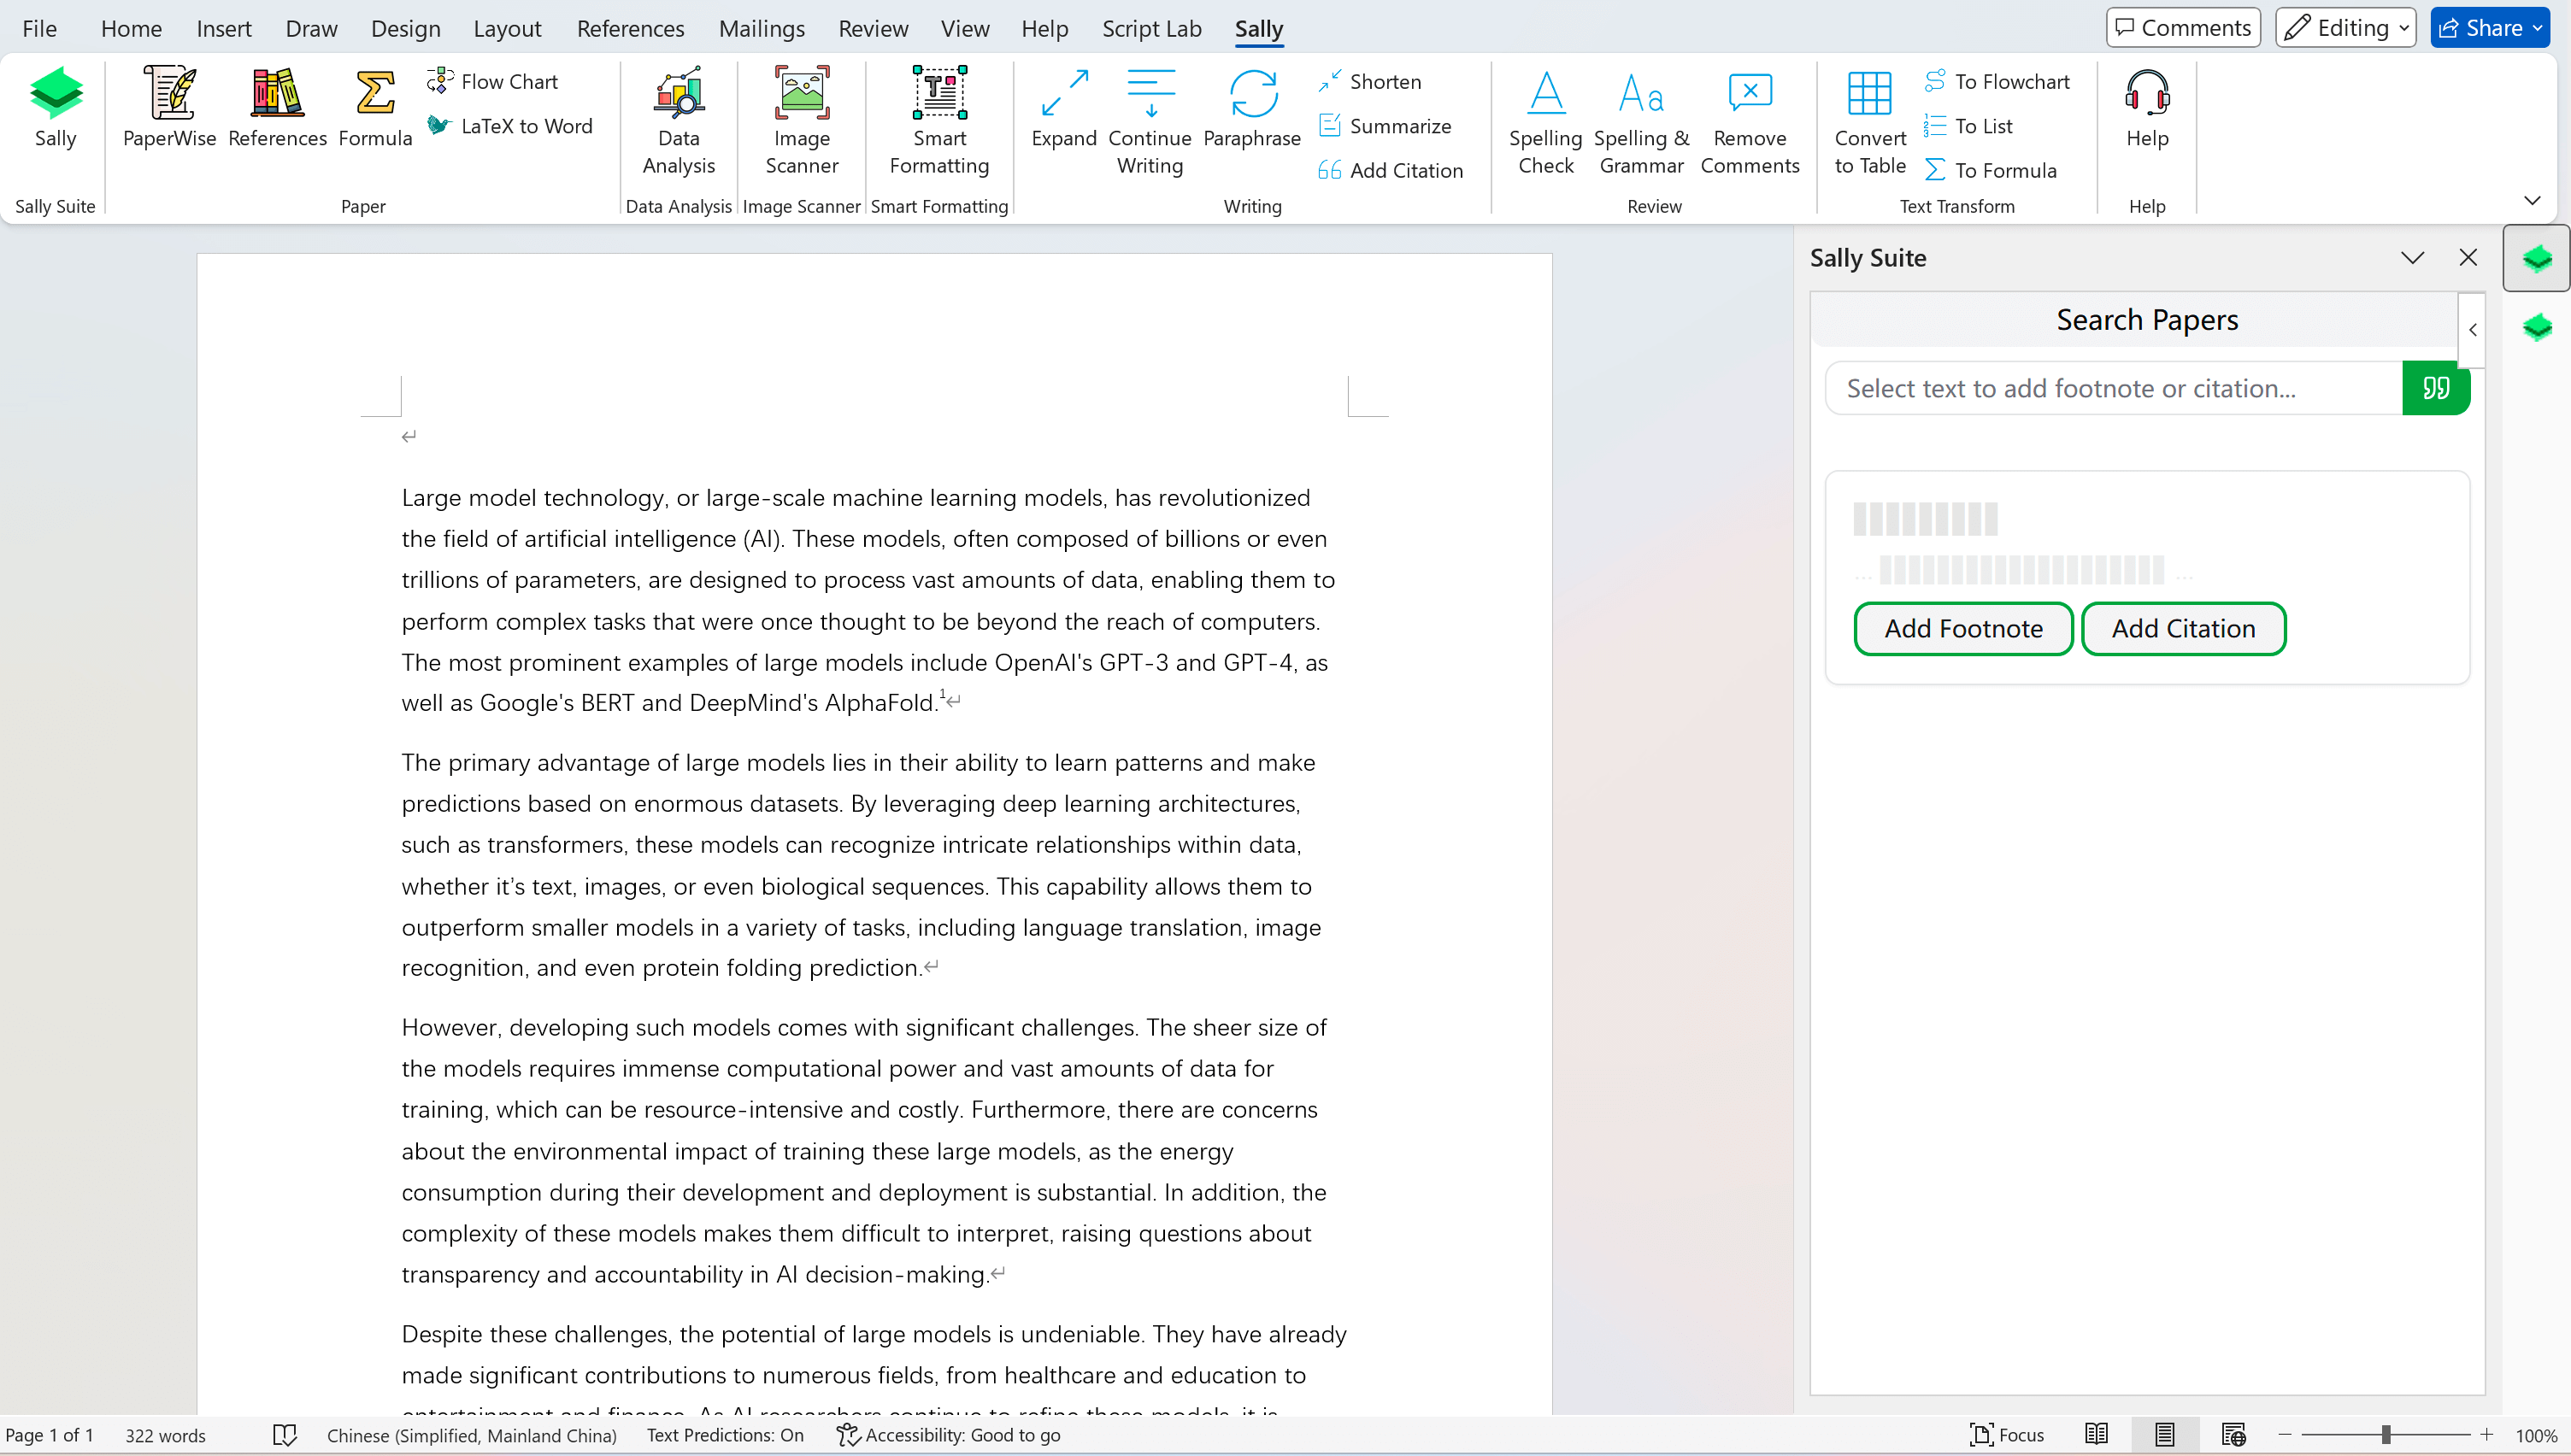Click the Add Footnote button
2571x1456 pixels.
point(1963,629)
